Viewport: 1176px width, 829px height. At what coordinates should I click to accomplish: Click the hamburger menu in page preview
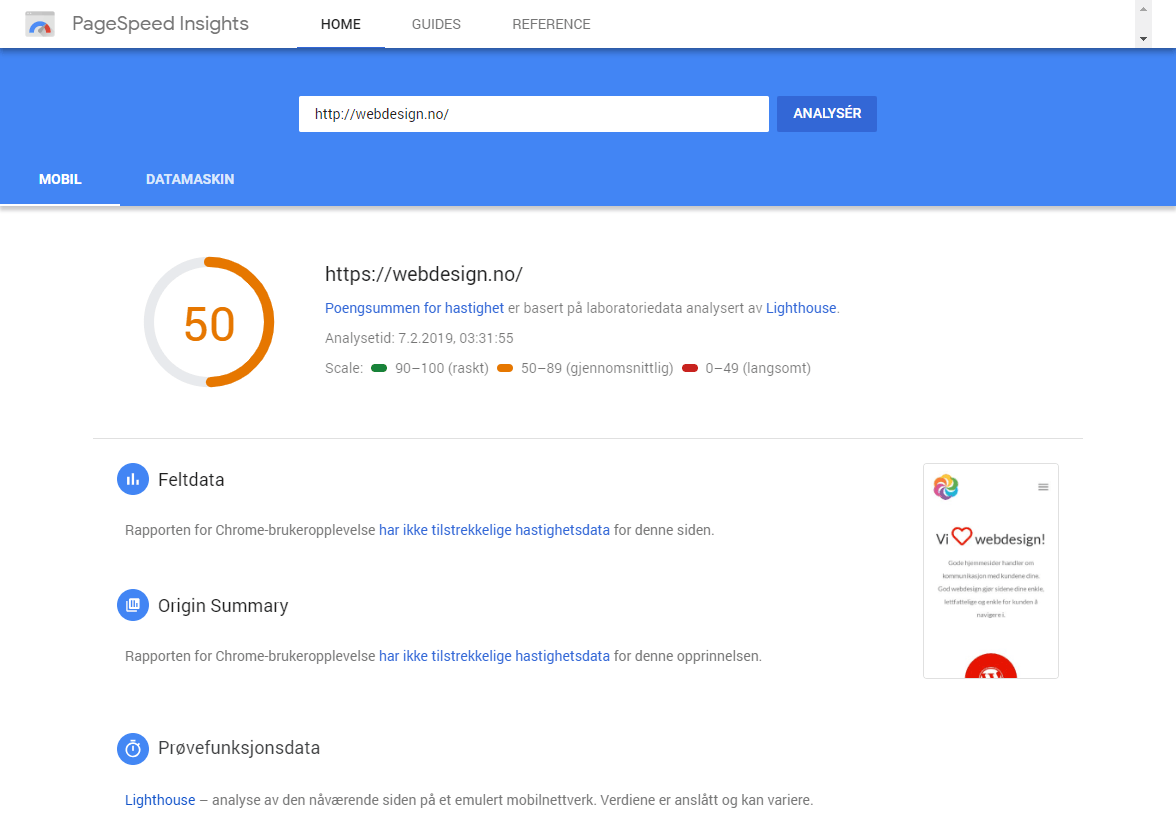pyautogui.click(x=1043, y=487)
